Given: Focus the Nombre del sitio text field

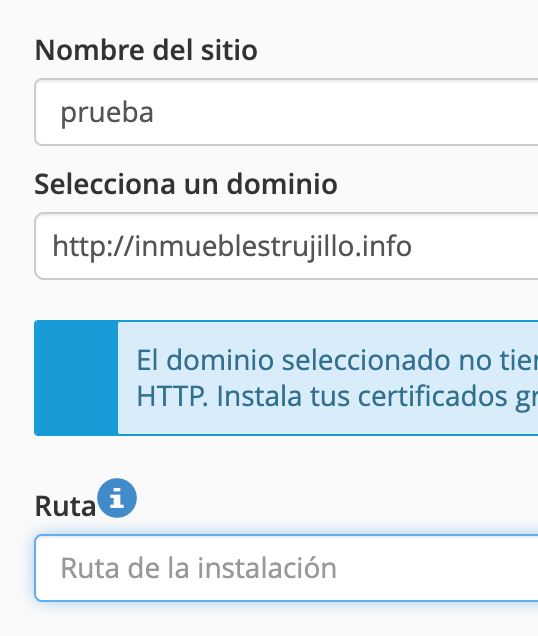Looking at the screenshot, I should pyautogui.click(x=286, y=112).
